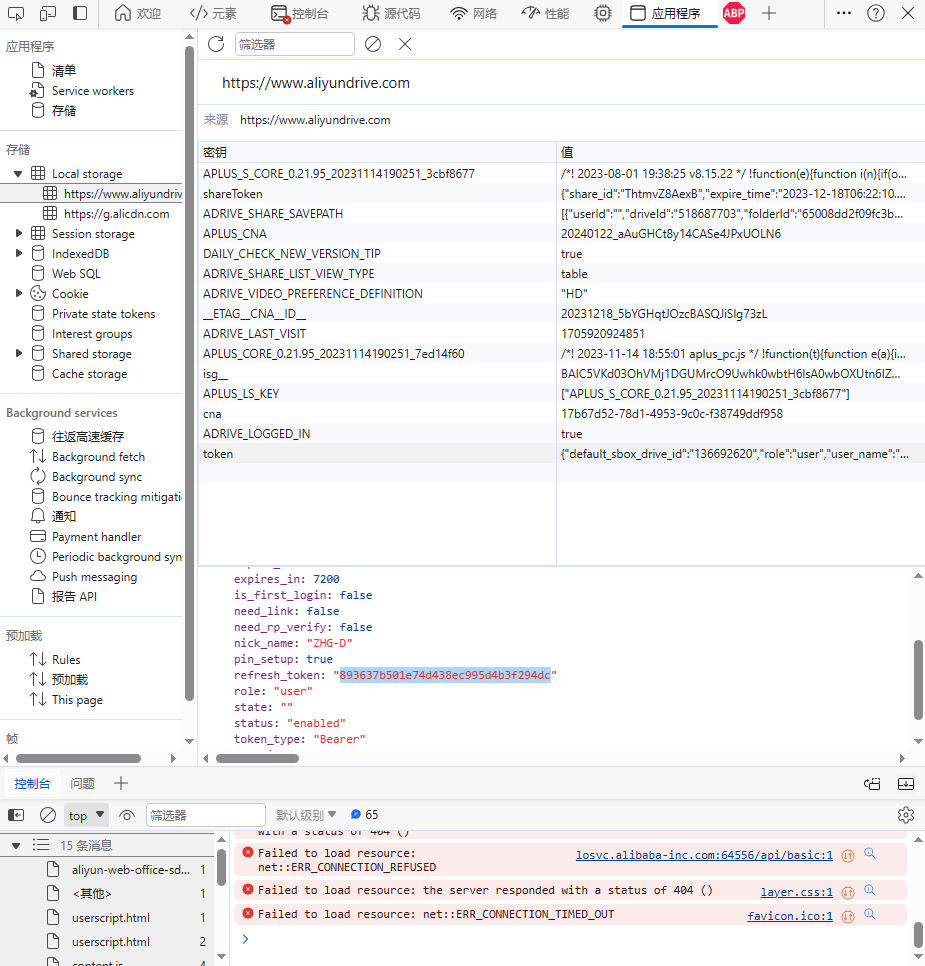Click the preview pane vertical scrollbar
The height and width of the screenshot is (966, 925).
tap(918, 680)
